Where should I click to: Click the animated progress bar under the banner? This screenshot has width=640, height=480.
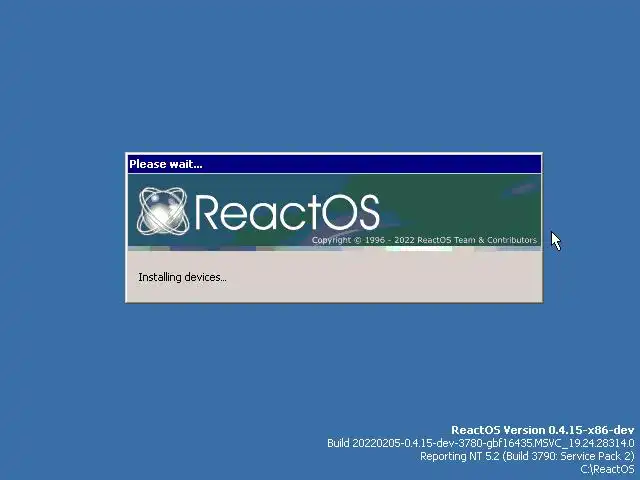click(334, 249)
